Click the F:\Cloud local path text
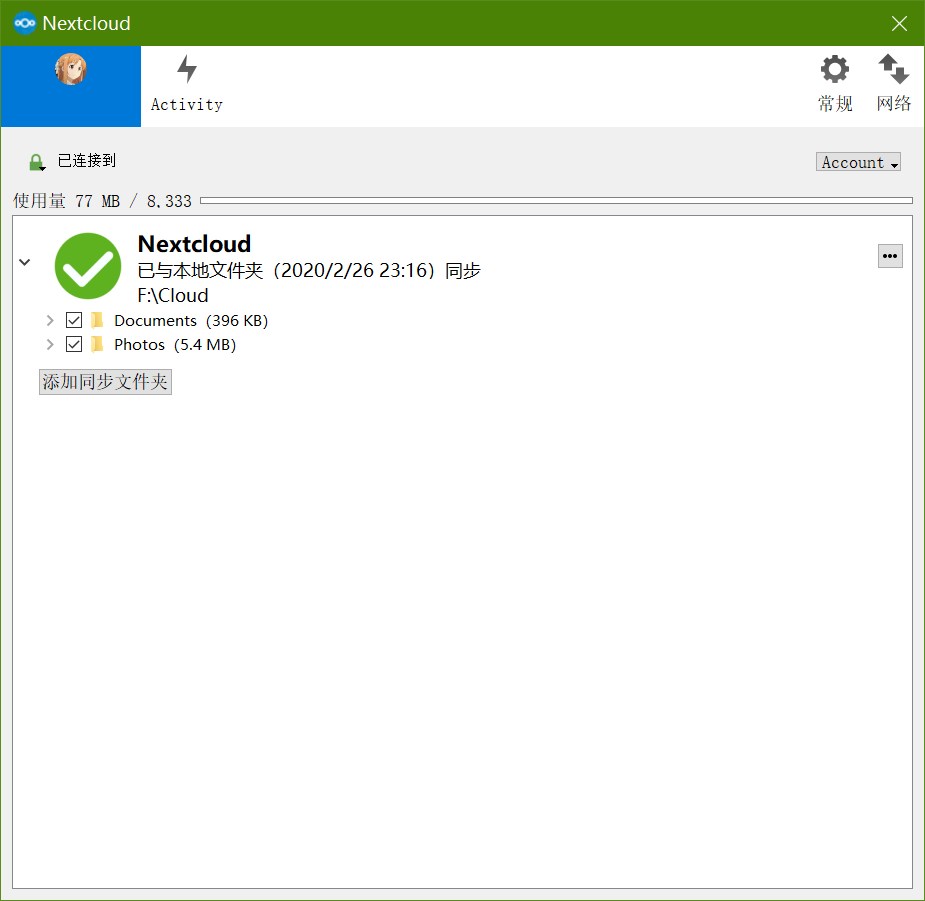This screenshot has width=925, height=901. 173,295
